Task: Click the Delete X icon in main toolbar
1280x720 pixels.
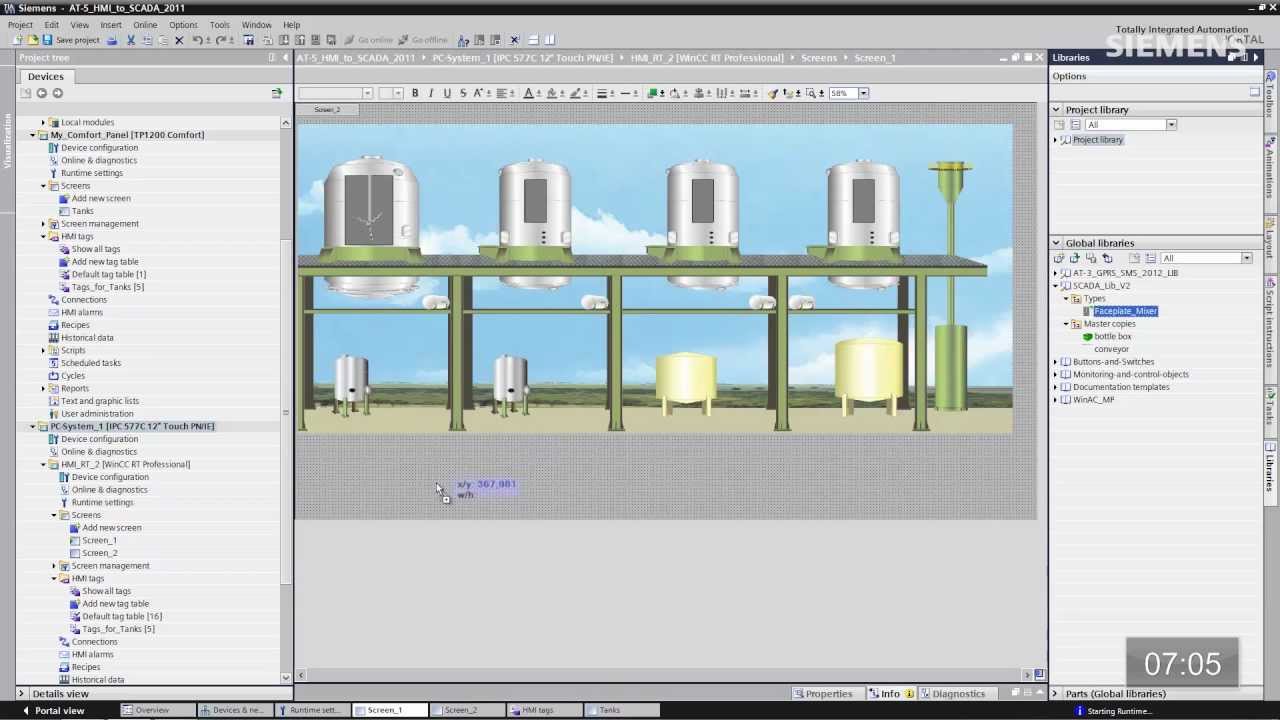Action: coord(179,40)
